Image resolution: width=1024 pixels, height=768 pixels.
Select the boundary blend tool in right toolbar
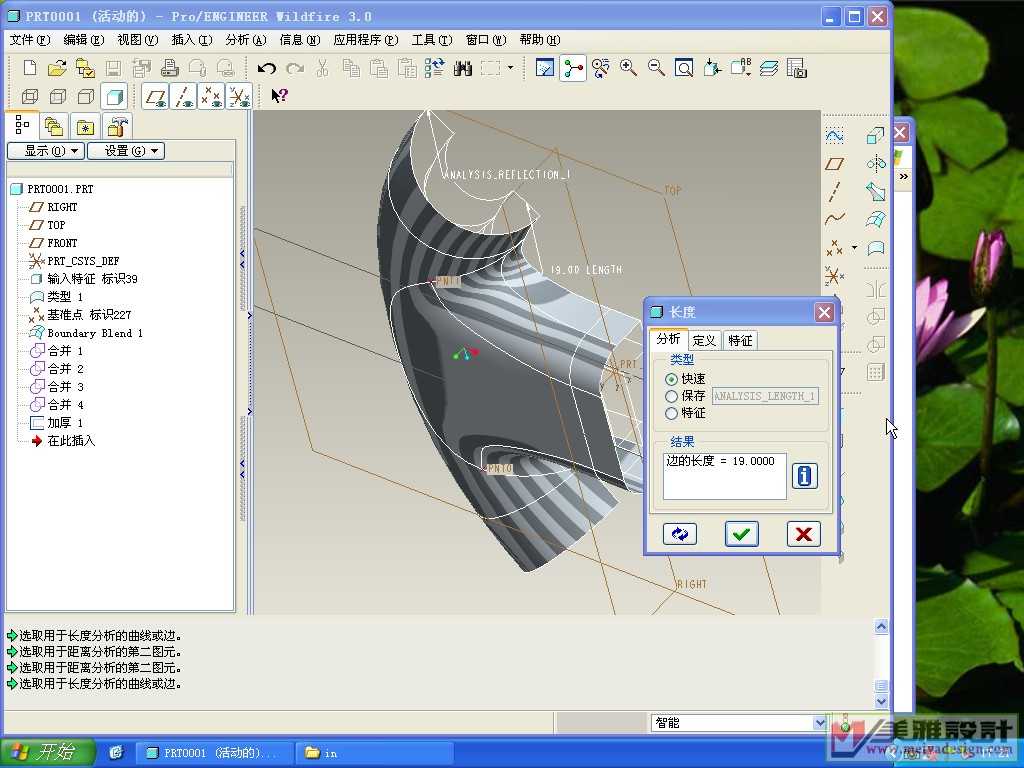coord(875,219)
